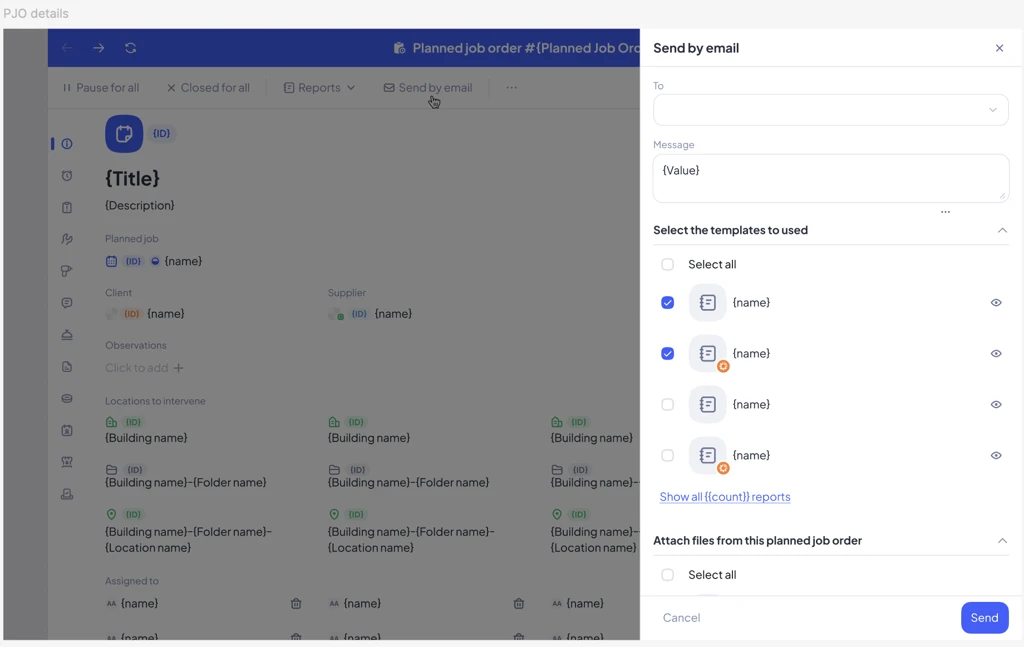Open the comments sidebar icon

pos(67,303)
